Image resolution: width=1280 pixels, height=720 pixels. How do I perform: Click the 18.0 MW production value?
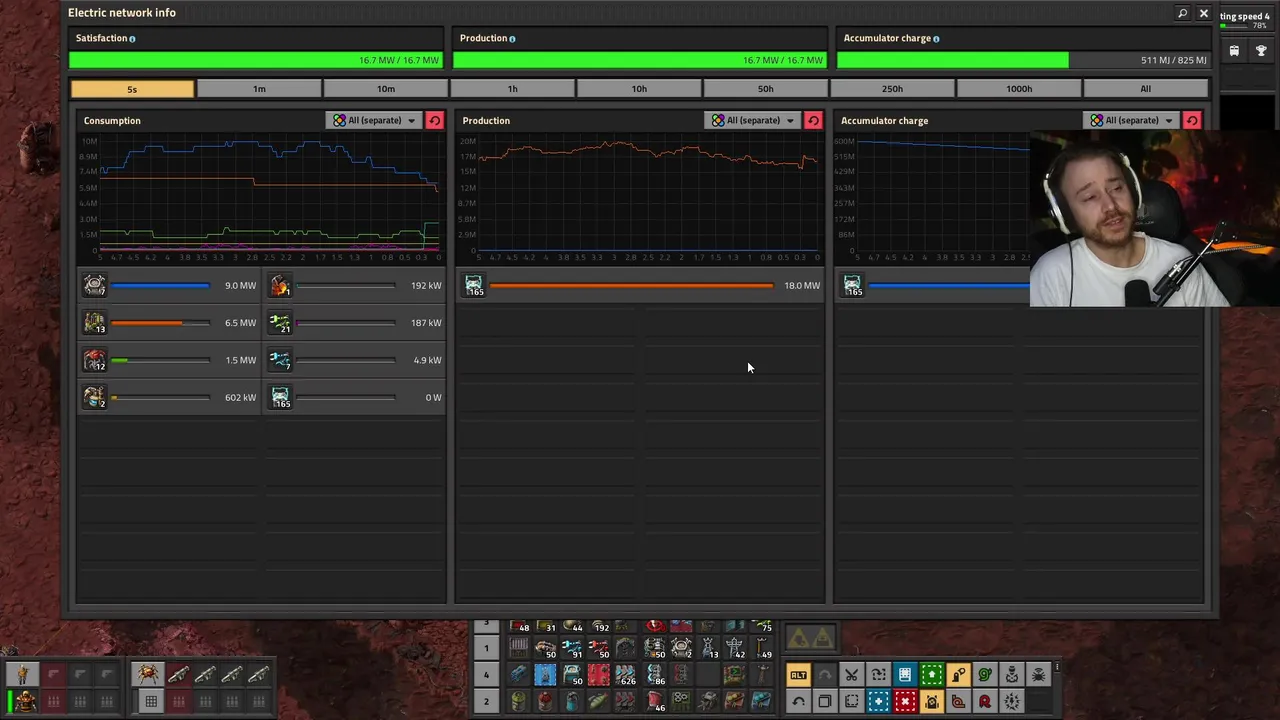point(802,285)
